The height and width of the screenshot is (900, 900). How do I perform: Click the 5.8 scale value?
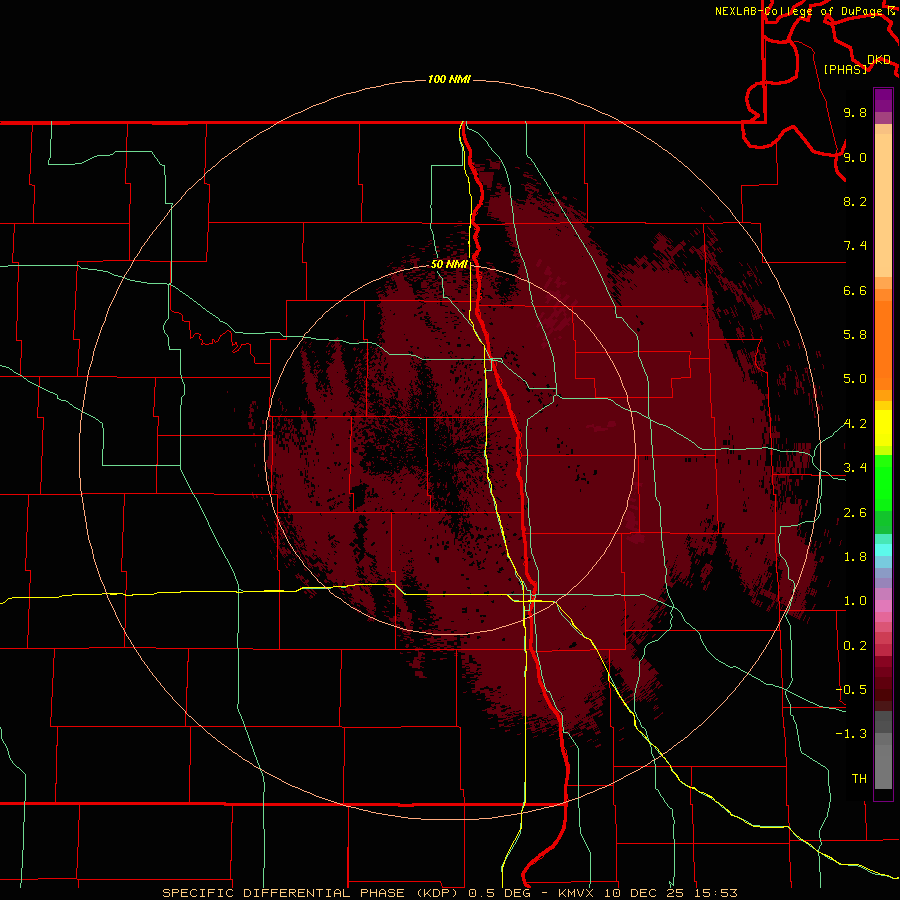tap(855, 335)
